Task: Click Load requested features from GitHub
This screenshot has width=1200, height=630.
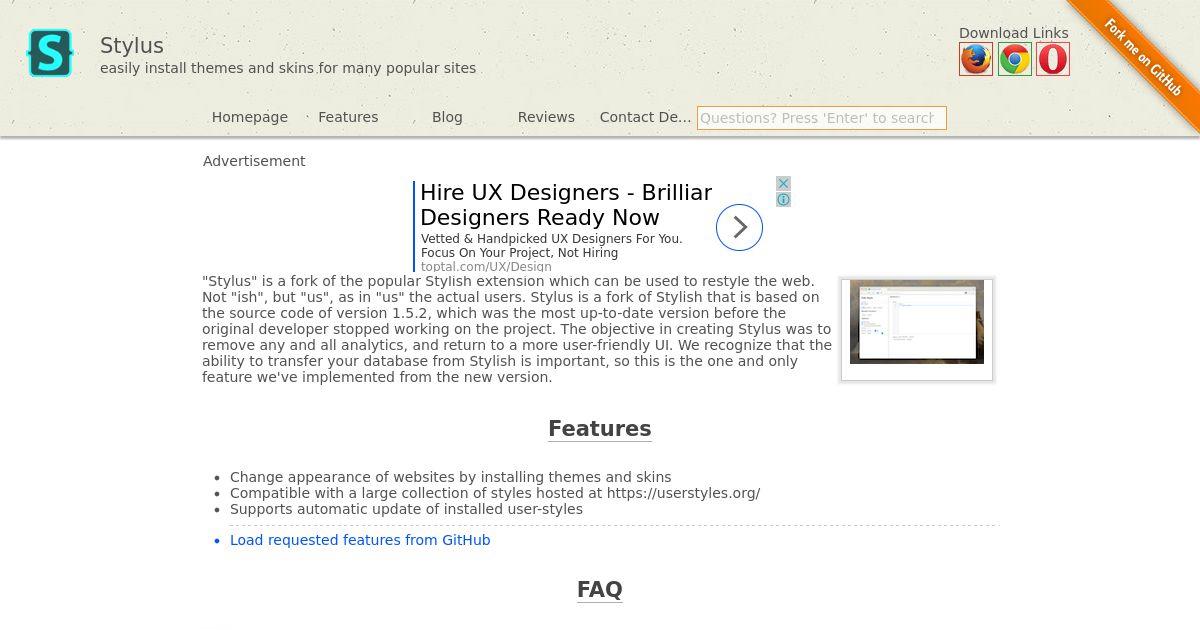Action: (x=360, y=540)
